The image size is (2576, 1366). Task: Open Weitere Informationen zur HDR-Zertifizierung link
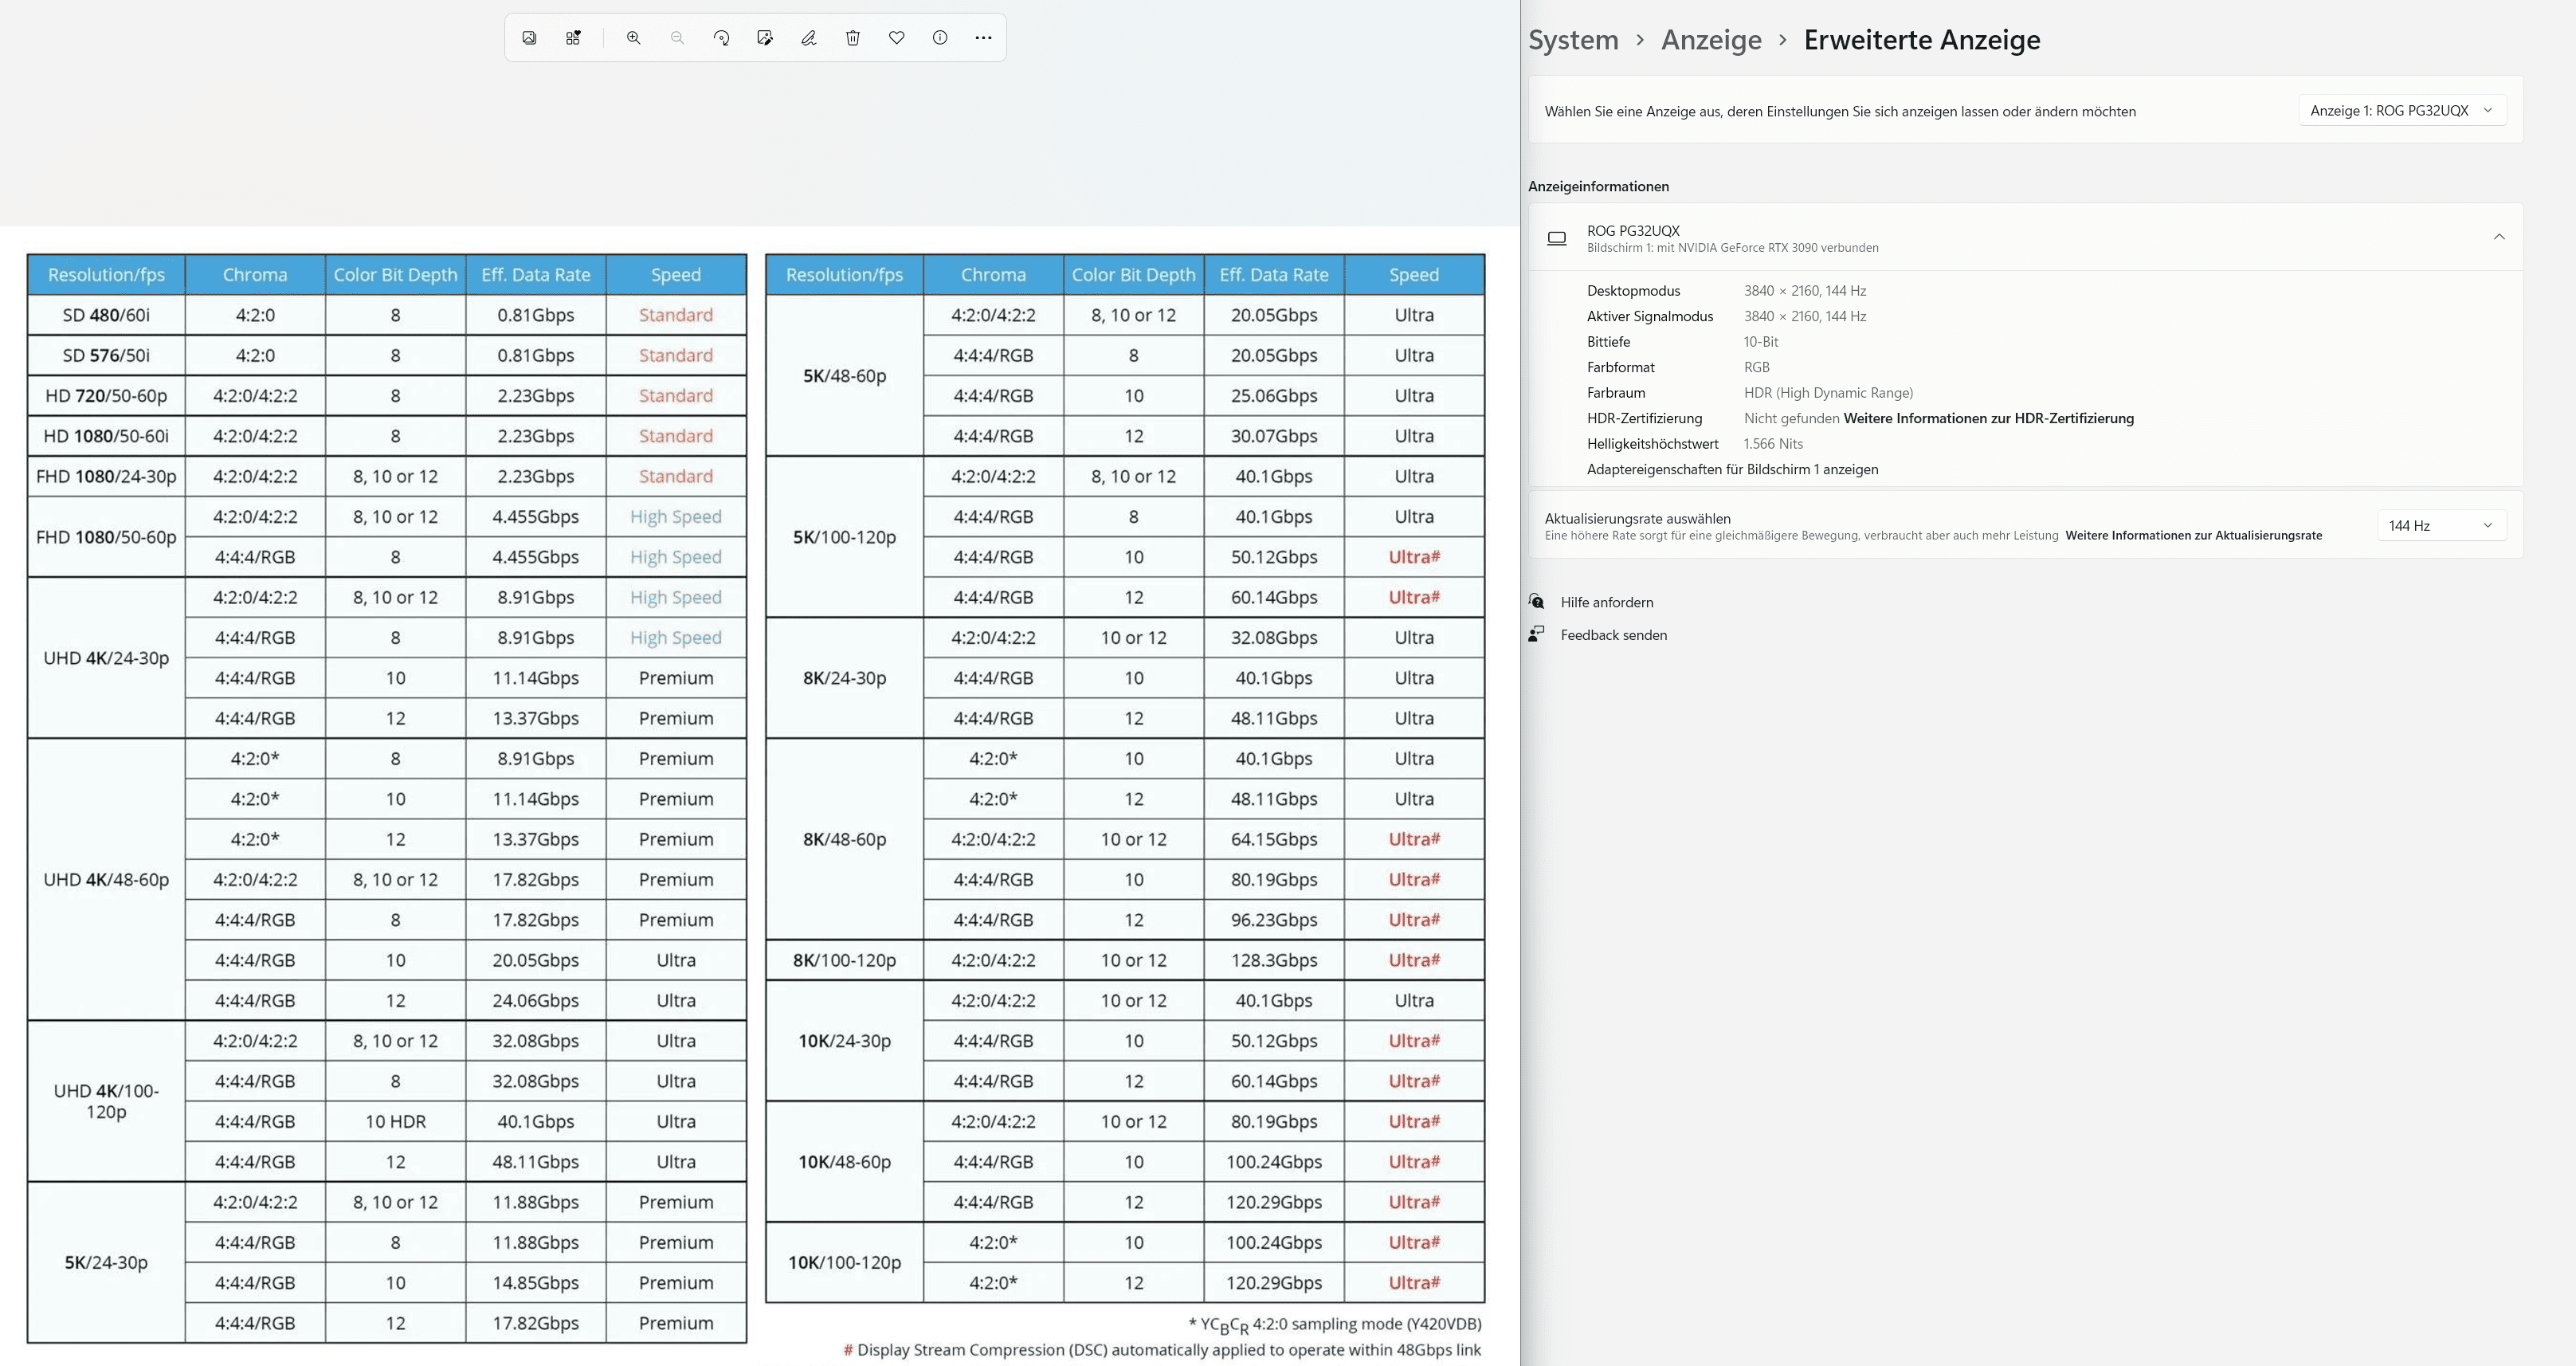pos(1988,419)
